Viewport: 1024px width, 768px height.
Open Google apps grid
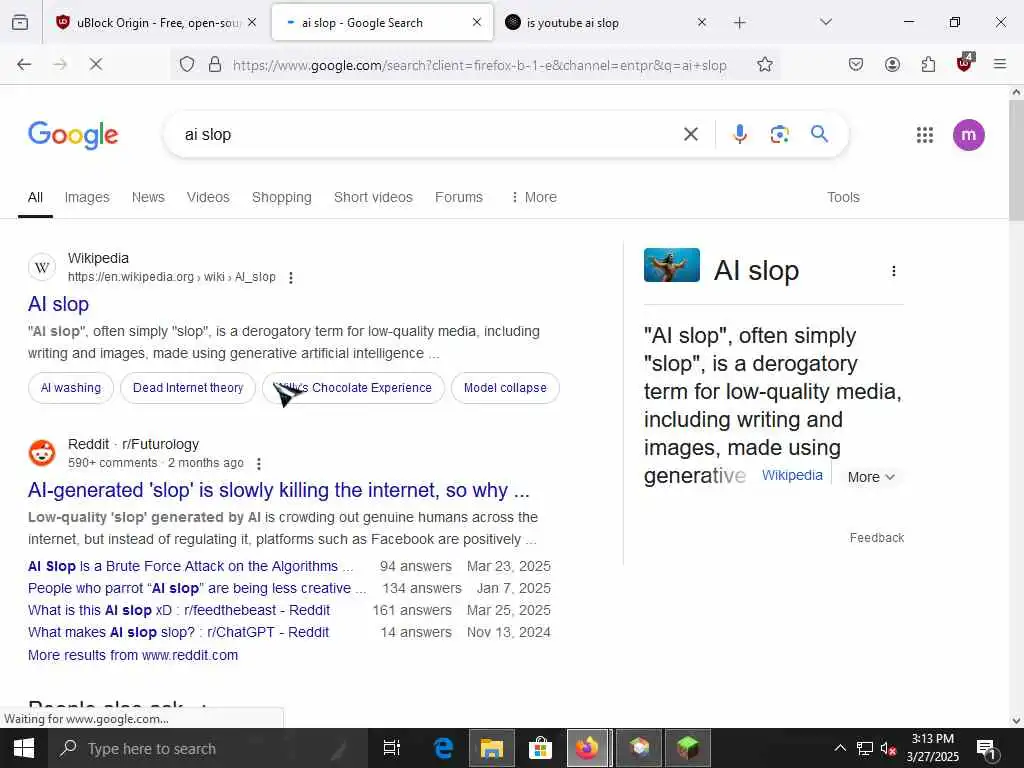(924, 135)
